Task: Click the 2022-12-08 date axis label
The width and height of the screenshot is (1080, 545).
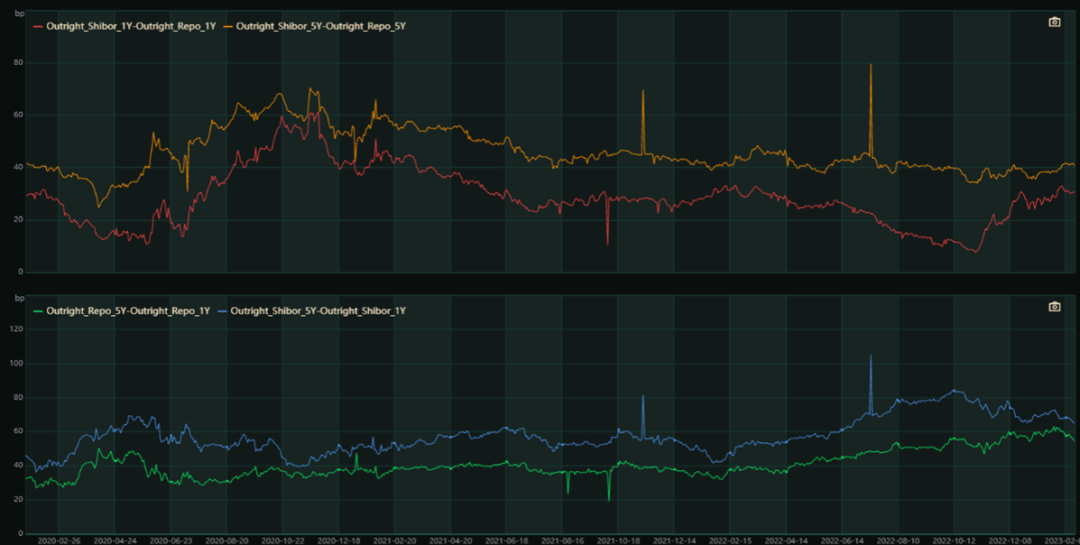Action: pyautogui.click(x=1010, y=541)
